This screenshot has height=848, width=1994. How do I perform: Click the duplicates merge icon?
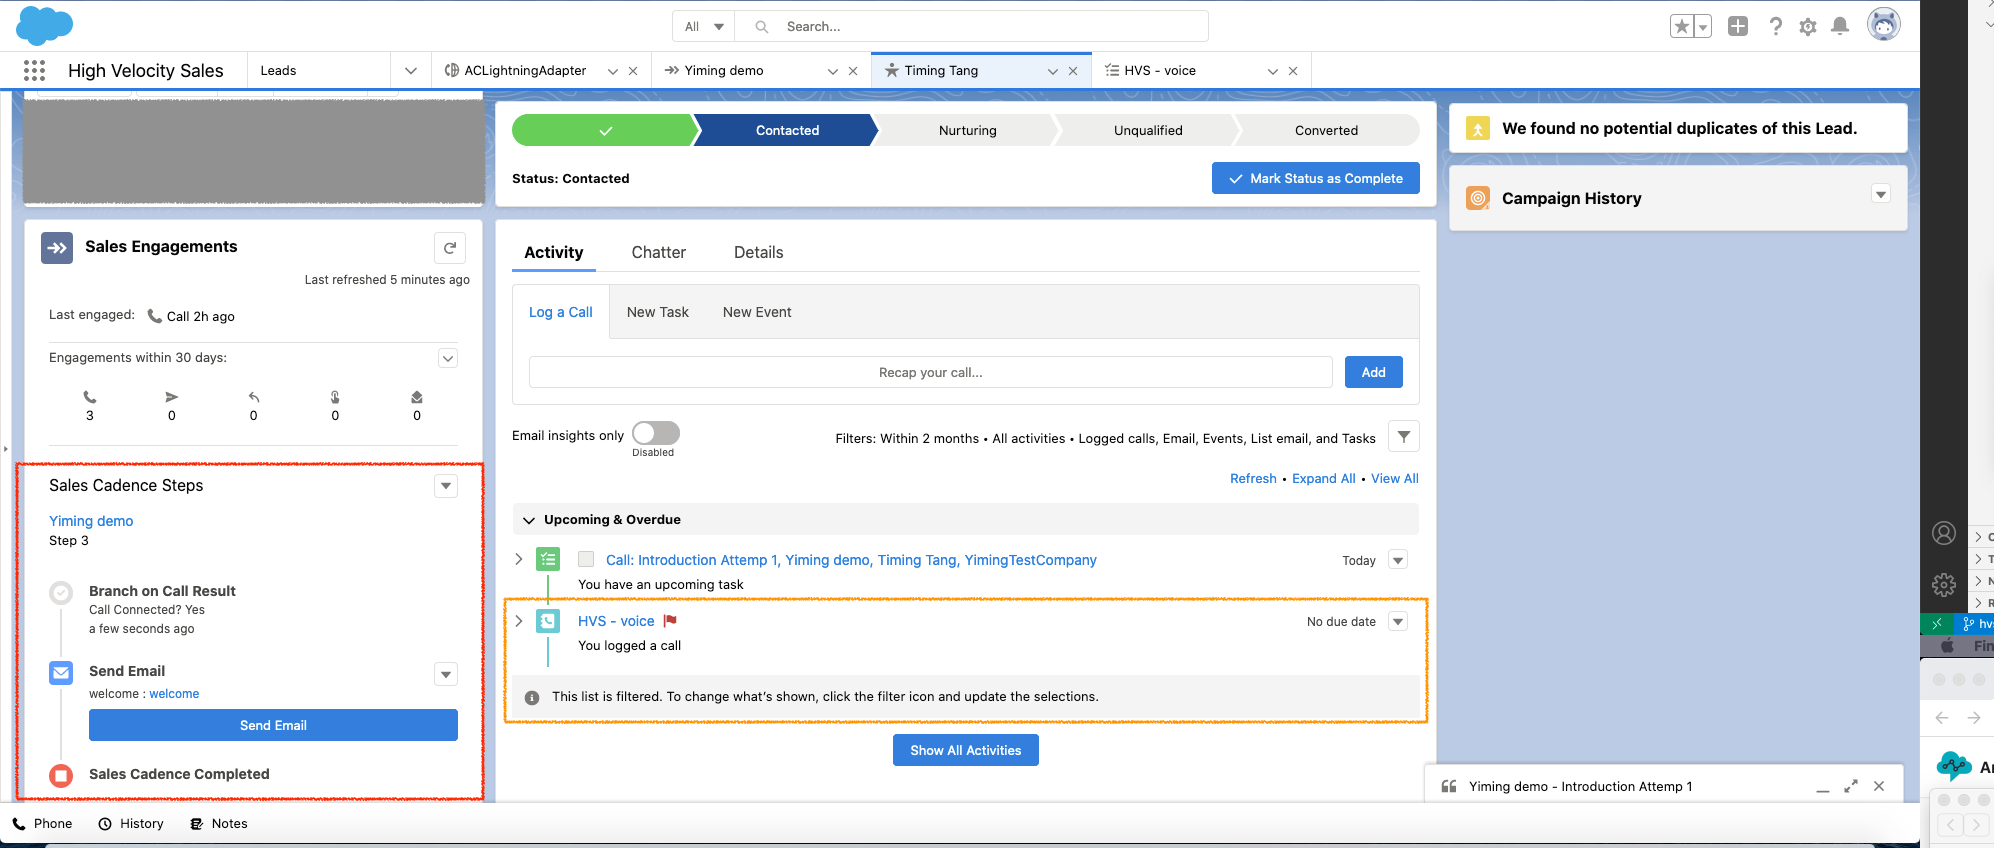pyautogui.click(x=1478, y=128)
